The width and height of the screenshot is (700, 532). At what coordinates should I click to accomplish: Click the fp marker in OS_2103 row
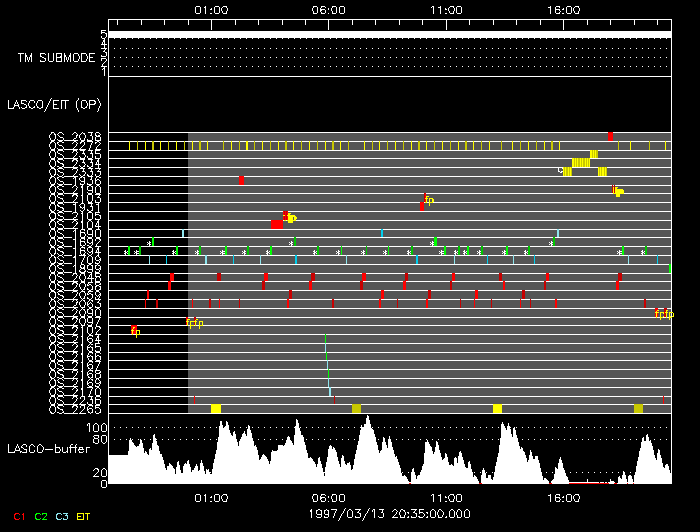click(x=429, y=200)
